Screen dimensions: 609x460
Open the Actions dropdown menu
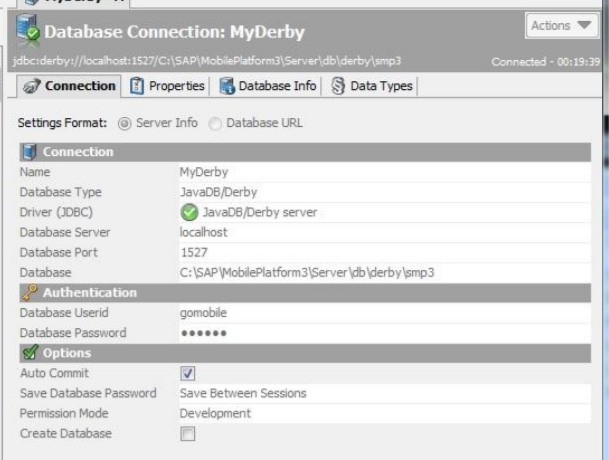click(x=561, y=26)
